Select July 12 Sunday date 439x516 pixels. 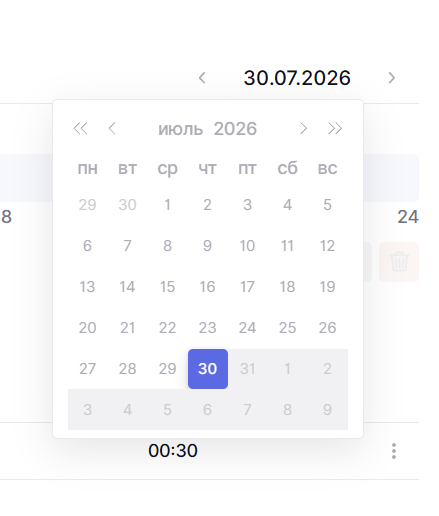(x=327, y=246)
